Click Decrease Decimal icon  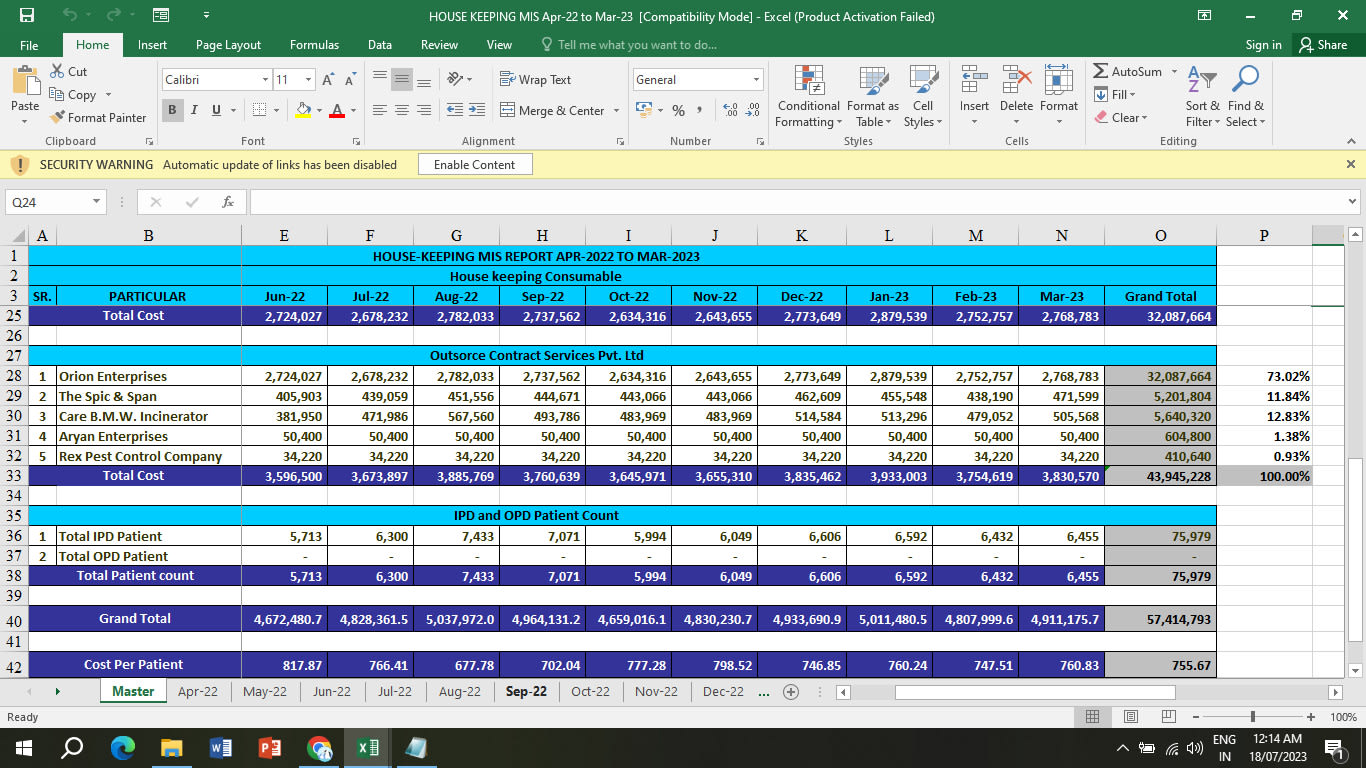(x=753, y=110)
